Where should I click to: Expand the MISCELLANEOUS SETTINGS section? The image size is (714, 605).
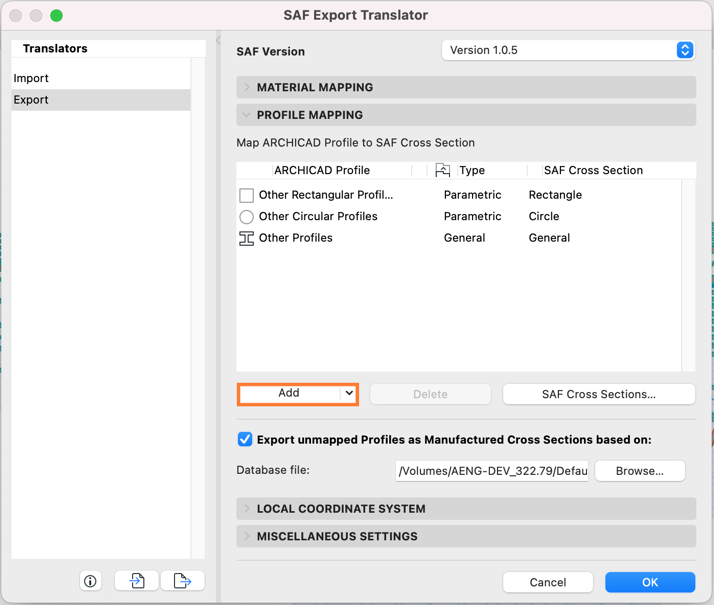tap(247, 536)
